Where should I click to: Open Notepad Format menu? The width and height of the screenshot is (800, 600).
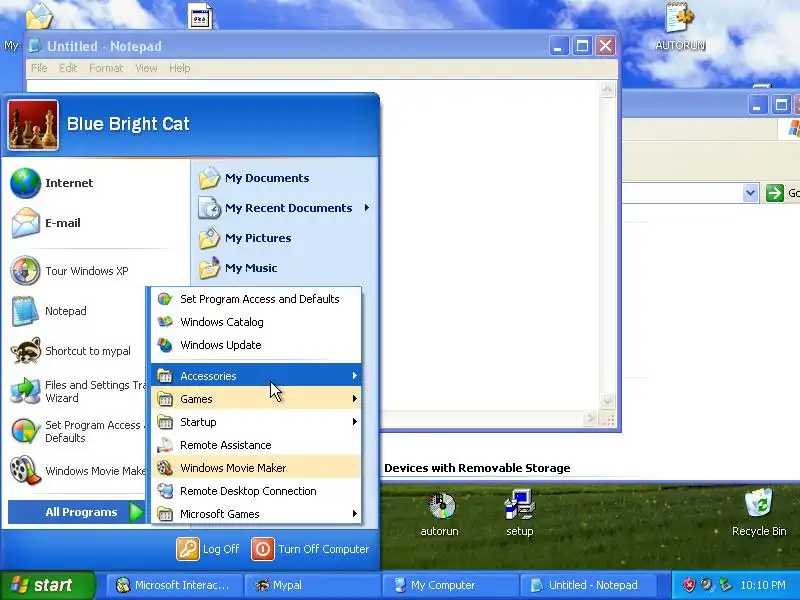pos(106,68)
